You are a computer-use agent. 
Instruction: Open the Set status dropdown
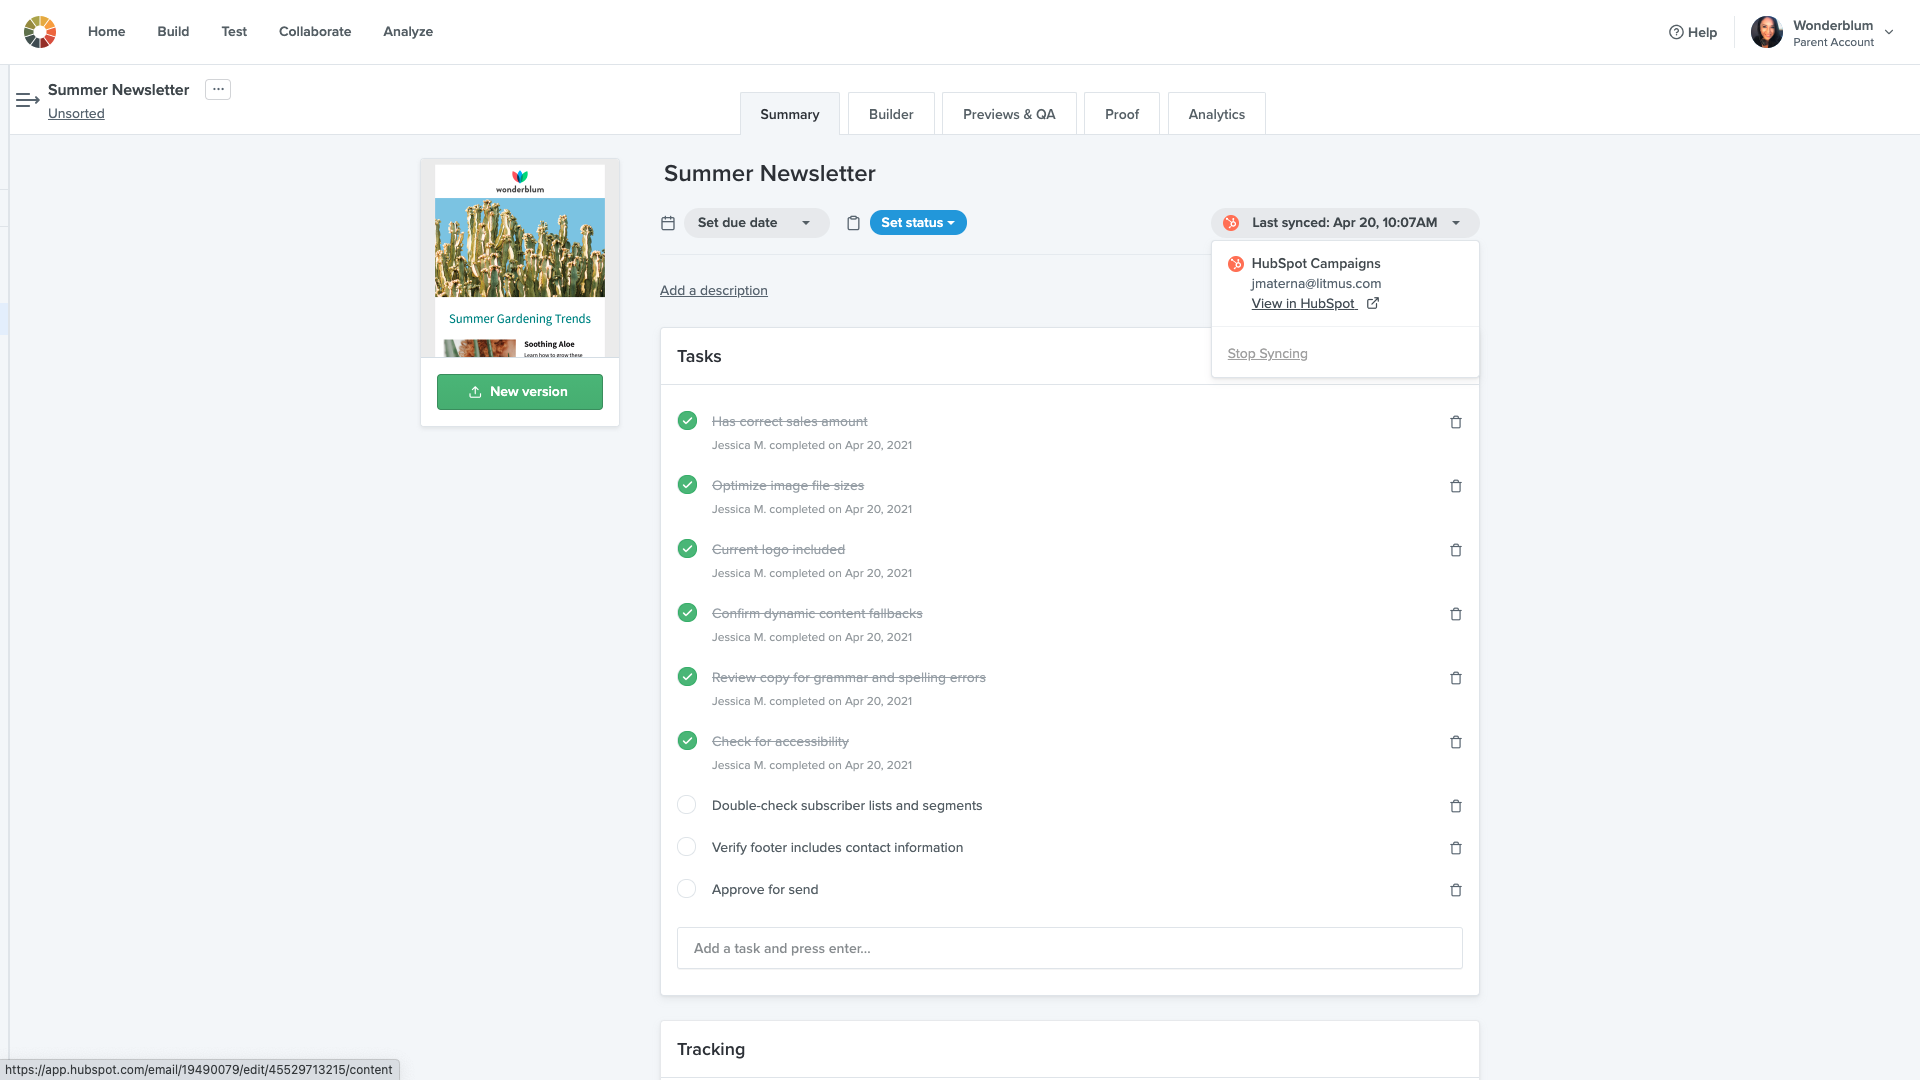(918, 223)
